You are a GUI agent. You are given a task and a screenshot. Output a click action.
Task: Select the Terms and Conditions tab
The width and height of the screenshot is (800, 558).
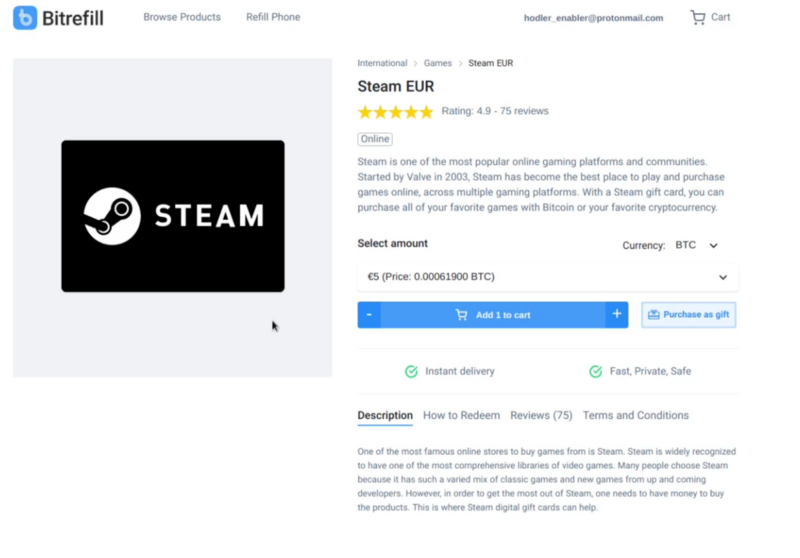(x=636, y=415)
